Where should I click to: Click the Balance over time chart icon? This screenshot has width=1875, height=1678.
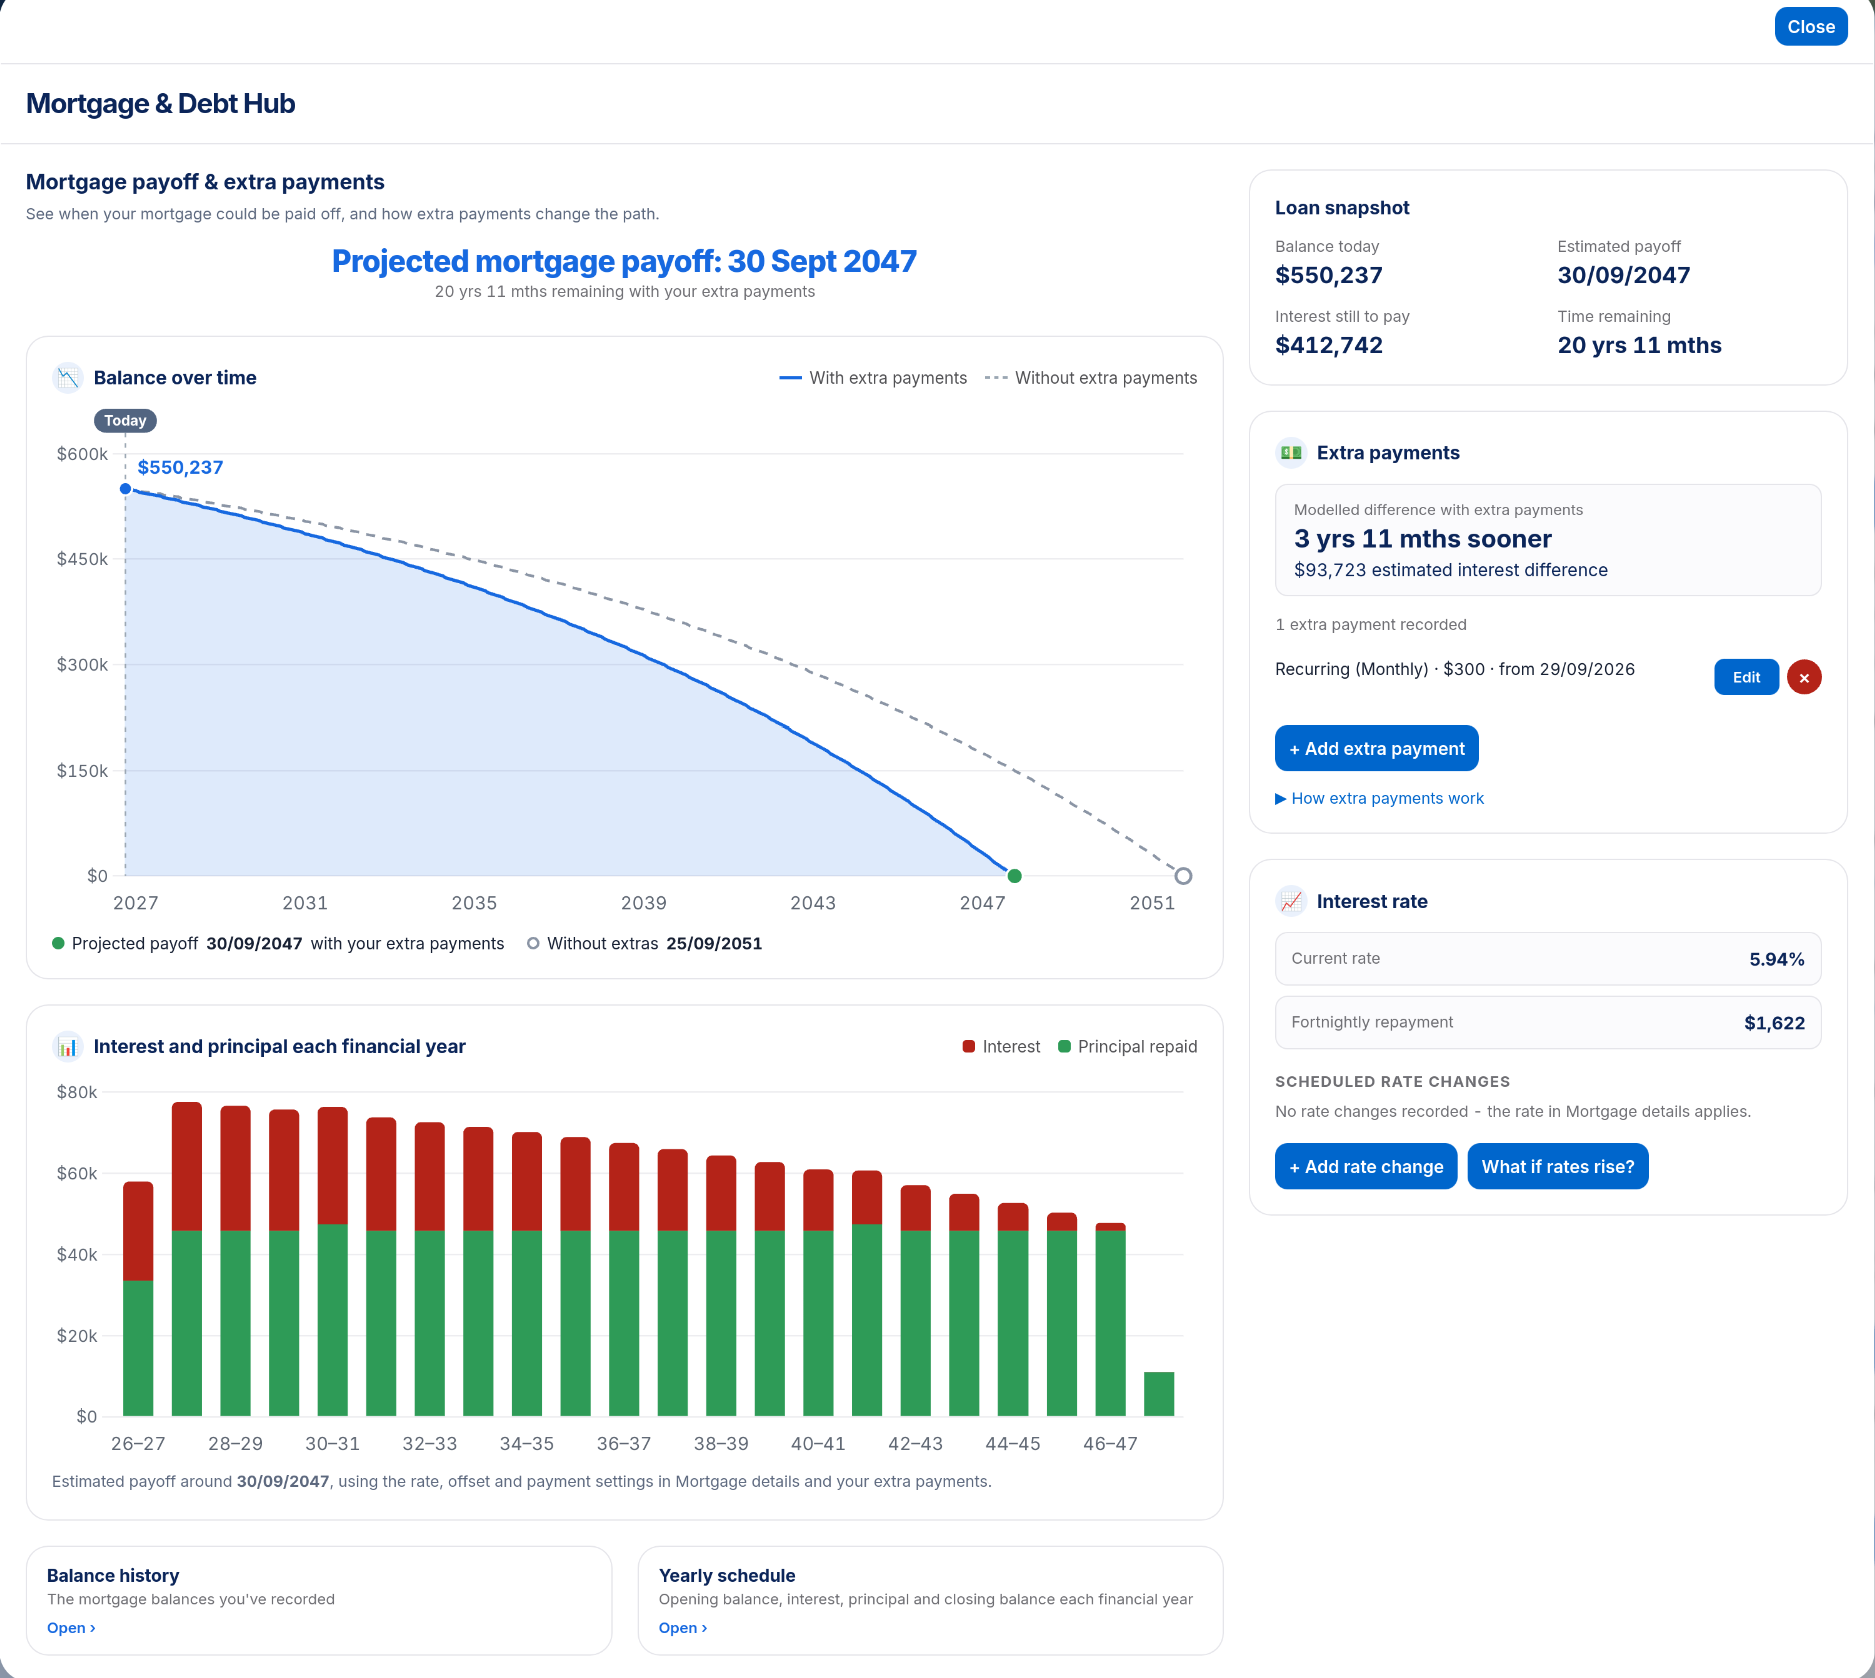pyautogui.click(x=68, y=378)
